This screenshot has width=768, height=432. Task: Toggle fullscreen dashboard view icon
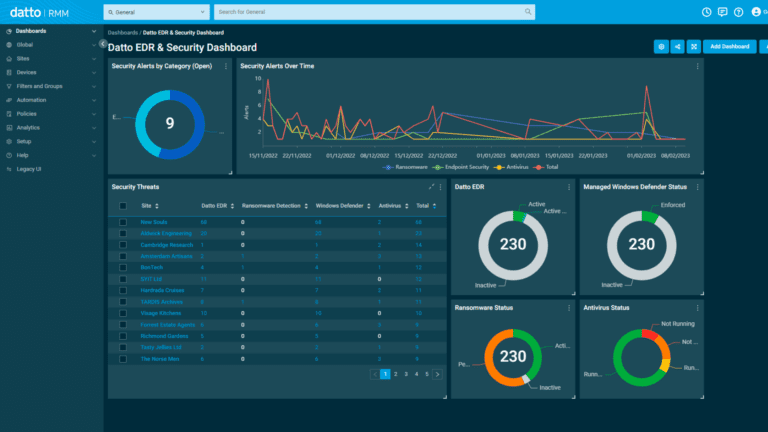click(694, 47)
